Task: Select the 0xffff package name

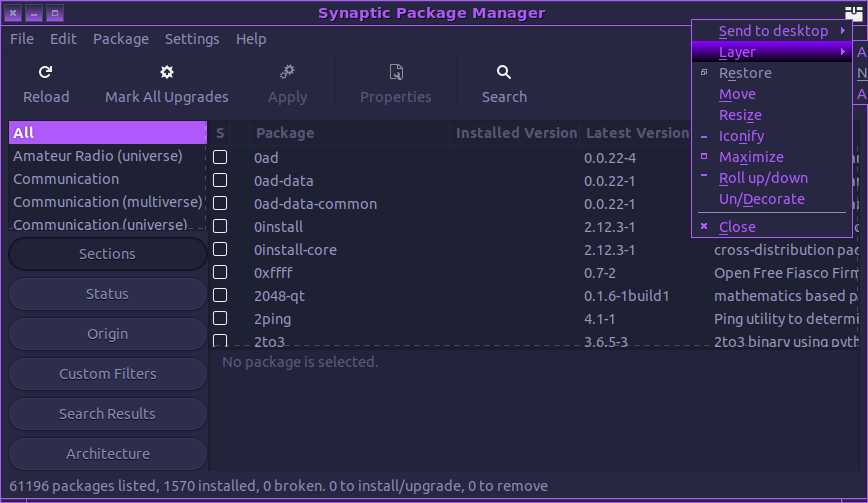Action: click(273, 273)
